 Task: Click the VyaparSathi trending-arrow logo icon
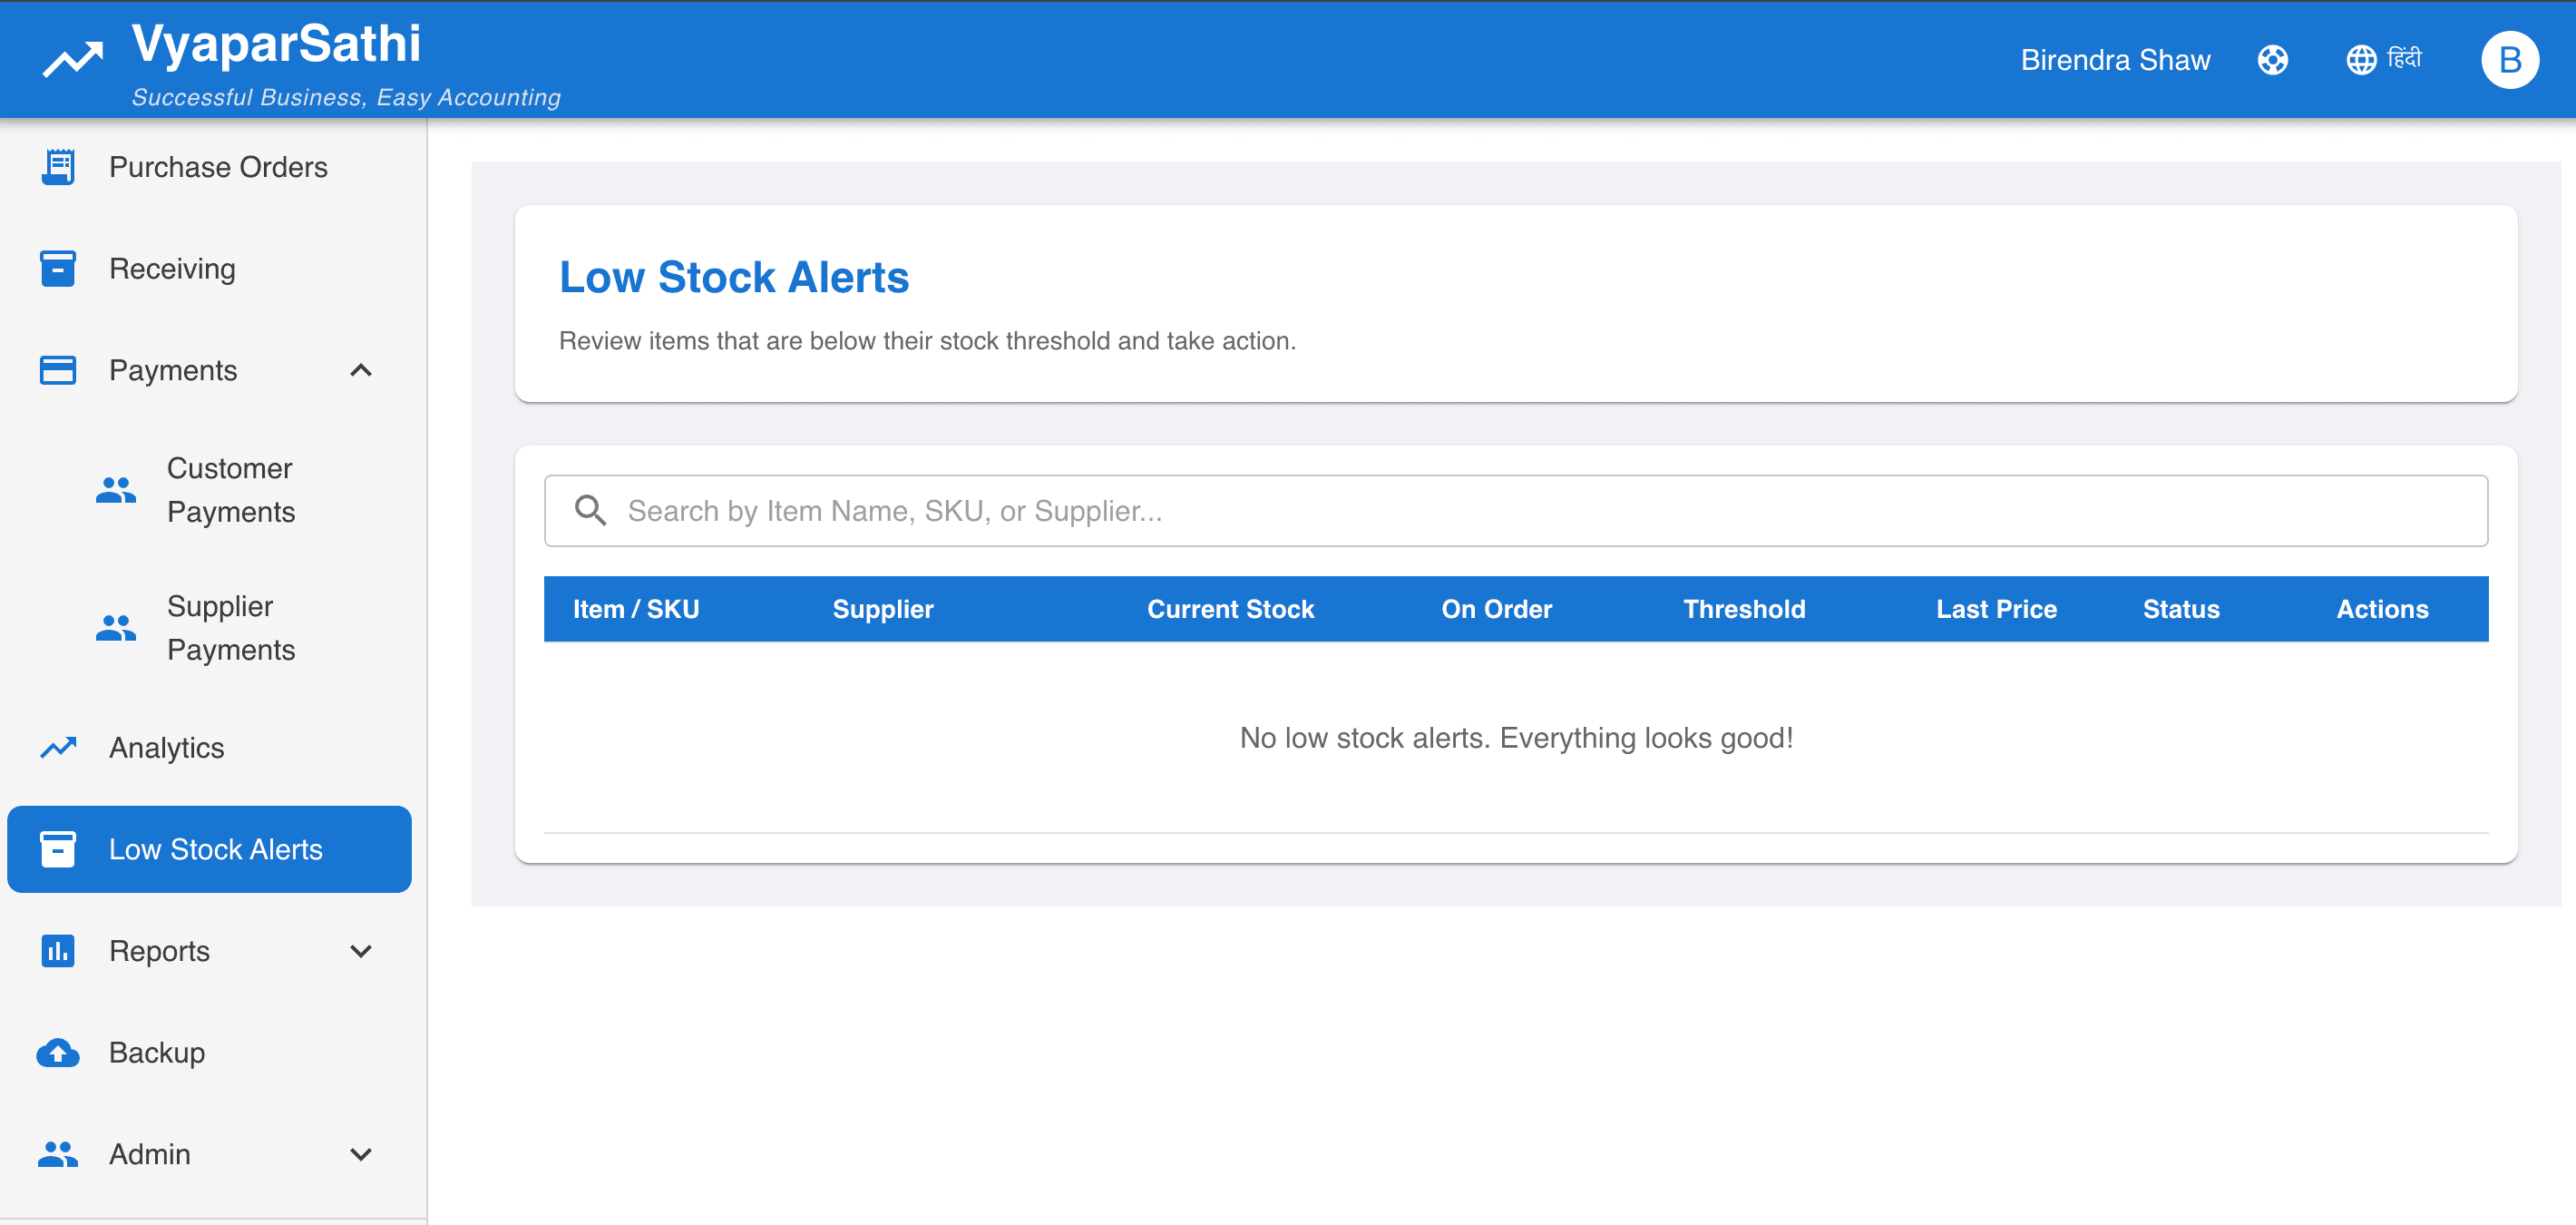(x=72, y=59)
